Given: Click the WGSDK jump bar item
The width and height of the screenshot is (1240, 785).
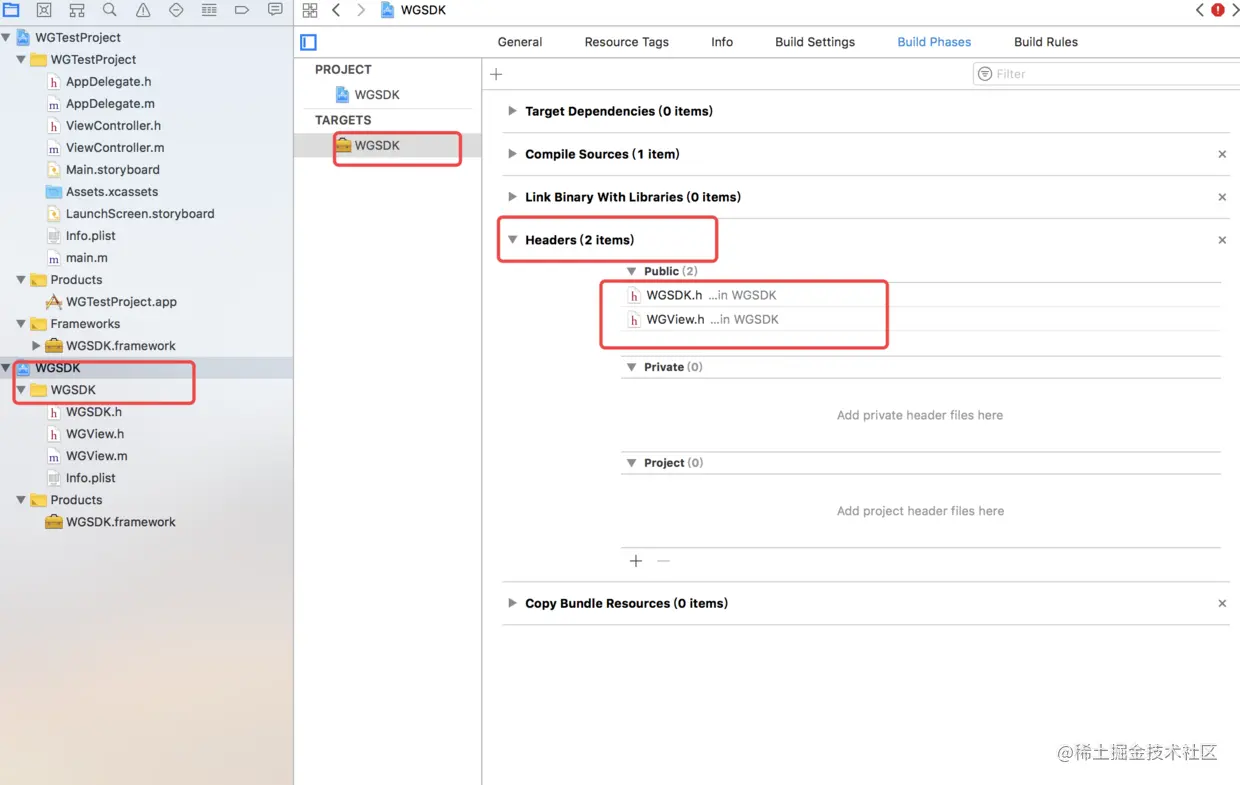Looking at the screenshot, I should click(413, 10).
